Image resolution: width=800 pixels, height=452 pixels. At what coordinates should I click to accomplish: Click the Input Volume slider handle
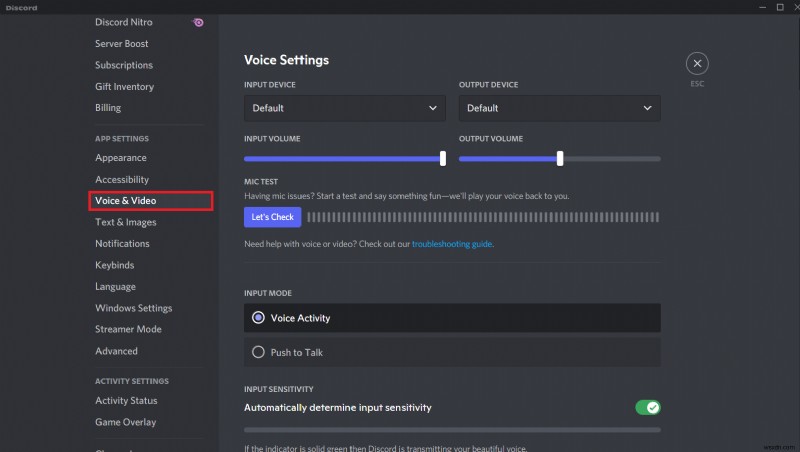(x=442, y=158)
